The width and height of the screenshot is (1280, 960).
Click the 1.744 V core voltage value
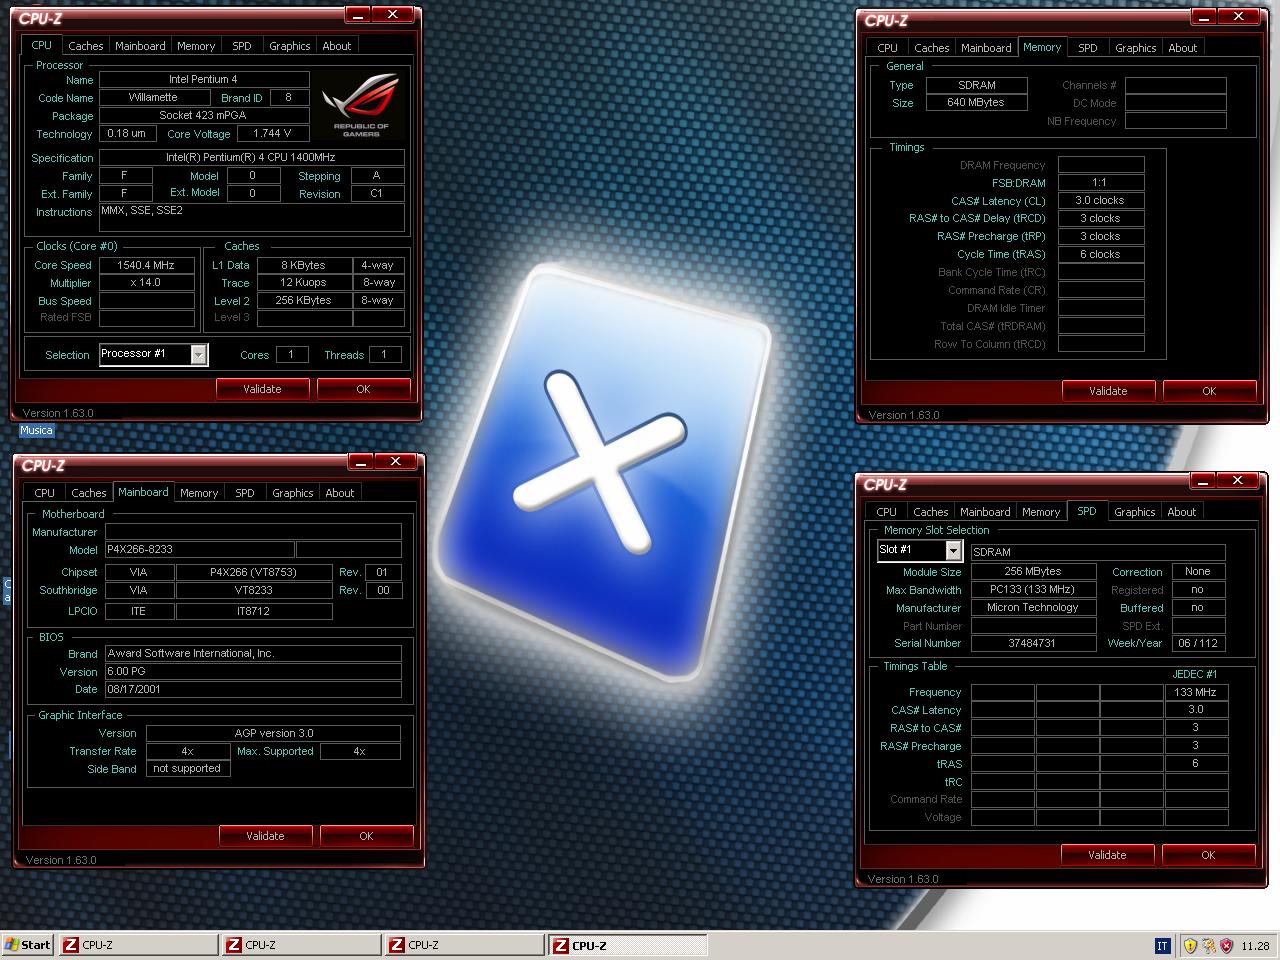[x=273, y=133]
